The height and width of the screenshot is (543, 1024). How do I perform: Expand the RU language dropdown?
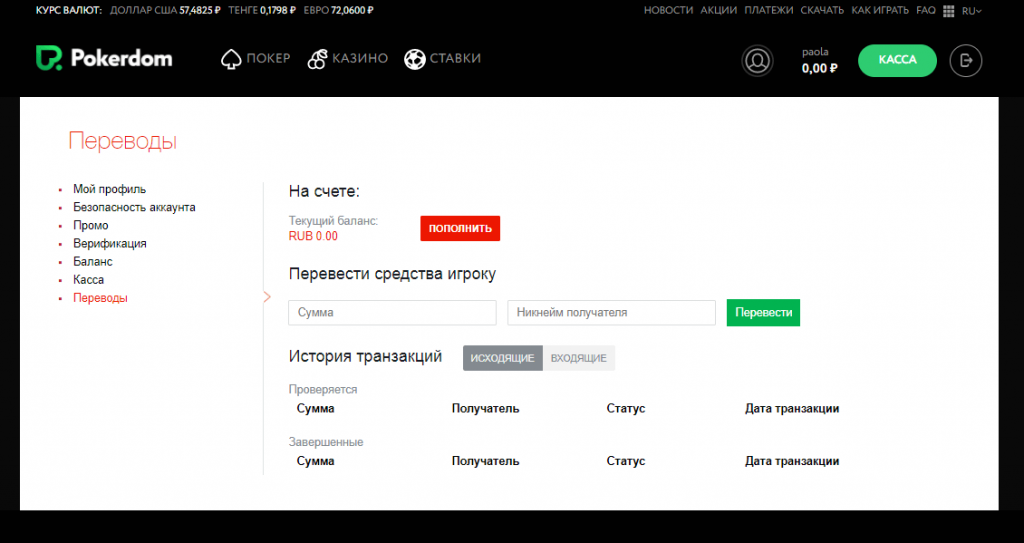point(972,10)
